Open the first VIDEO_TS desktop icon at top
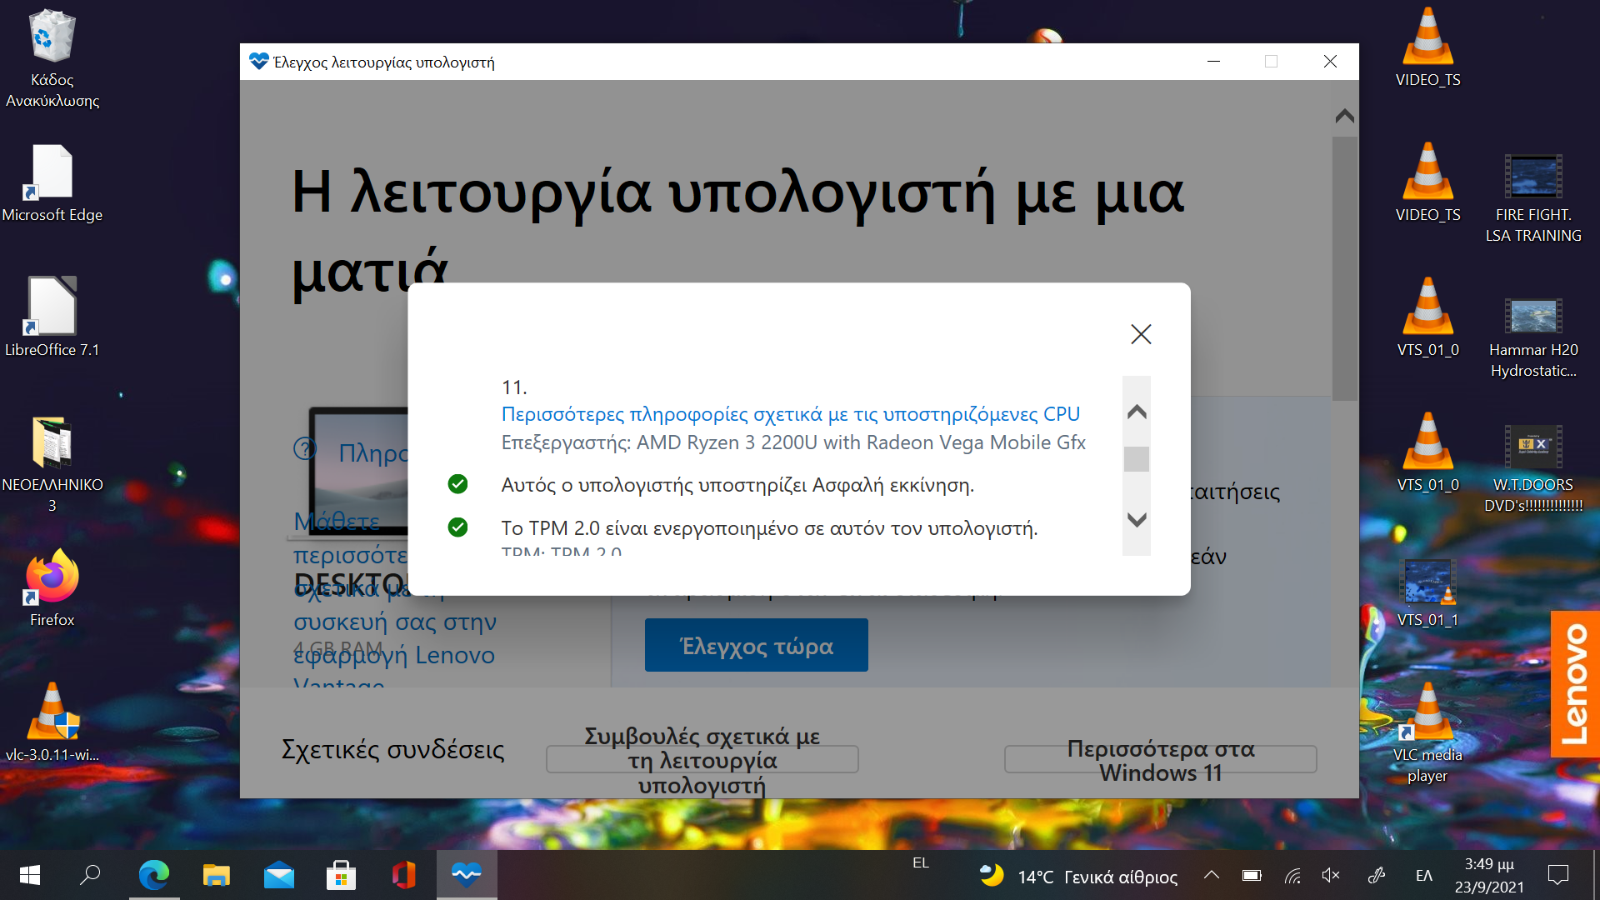The width and height of the screenshot is (1600, 900). pyautogui.click(x=1428, y=47)
